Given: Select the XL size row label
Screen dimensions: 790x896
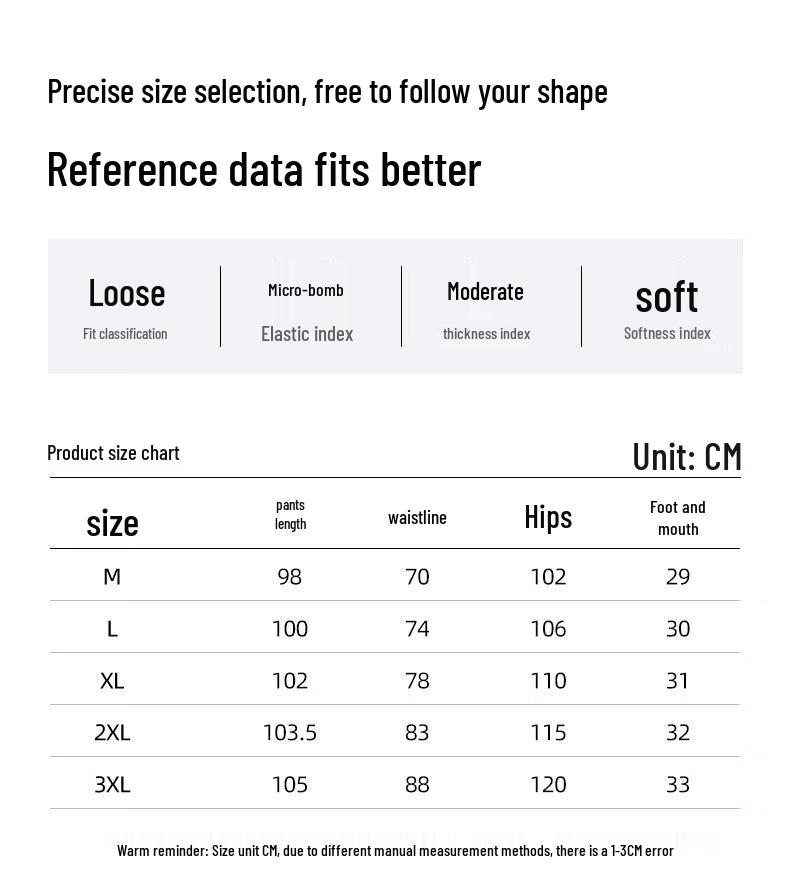Looking at the screenshot, I should [x=112, y=680].
